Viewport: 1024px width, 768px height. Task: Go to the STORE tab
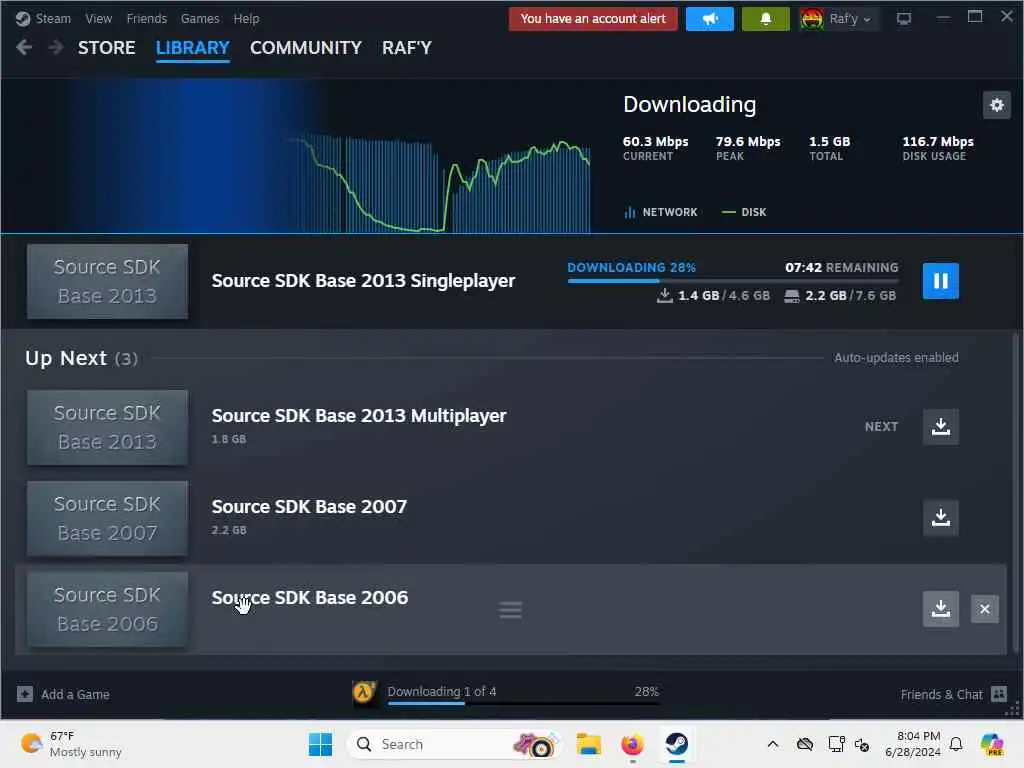[106, 48]
